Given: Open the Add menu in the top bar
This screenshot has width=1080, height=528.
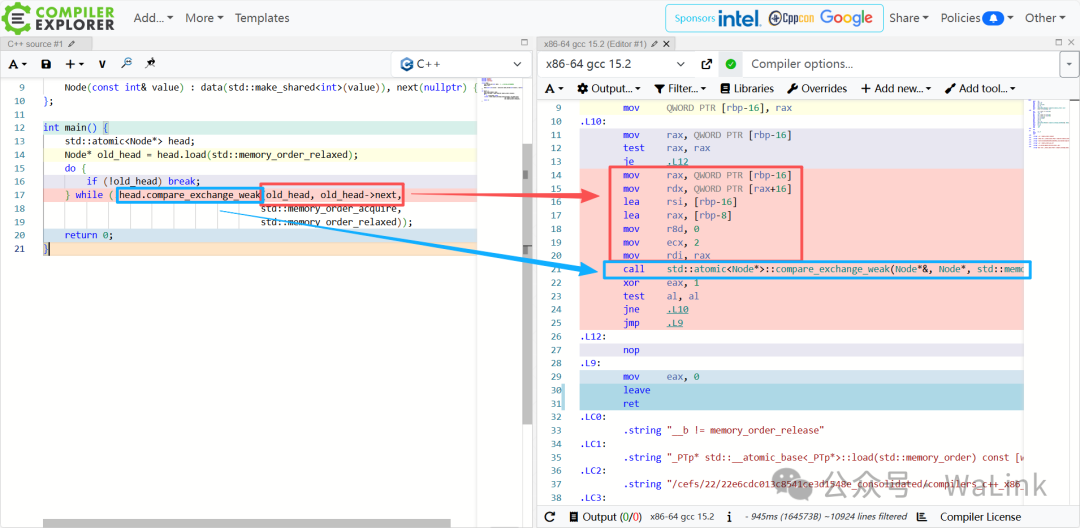Looking at the screenshot, I should point(153,18).
